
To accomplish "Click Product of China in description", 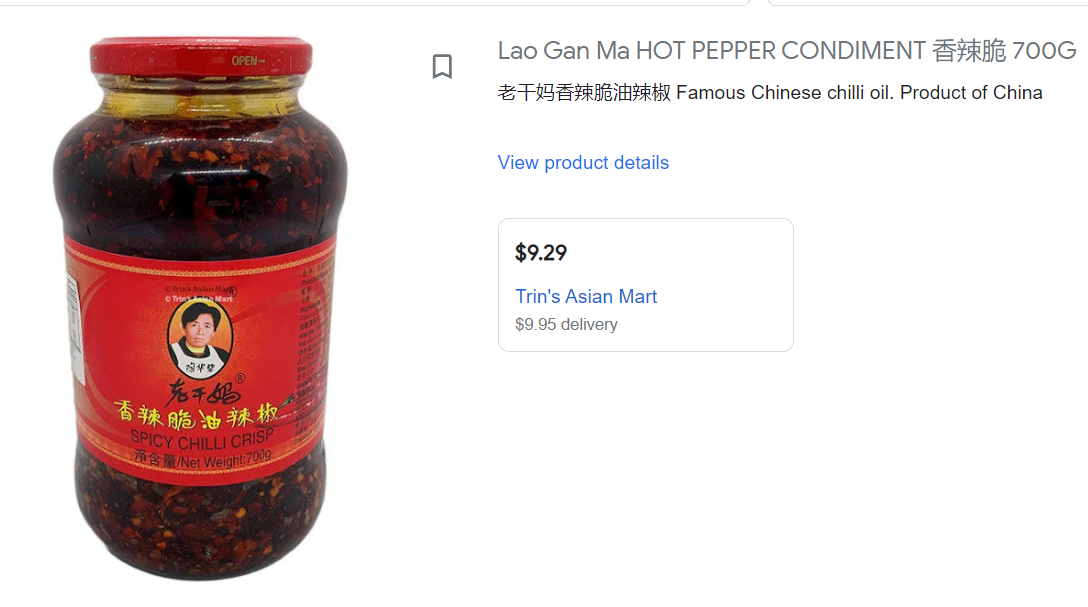I will tap(971, 92).
